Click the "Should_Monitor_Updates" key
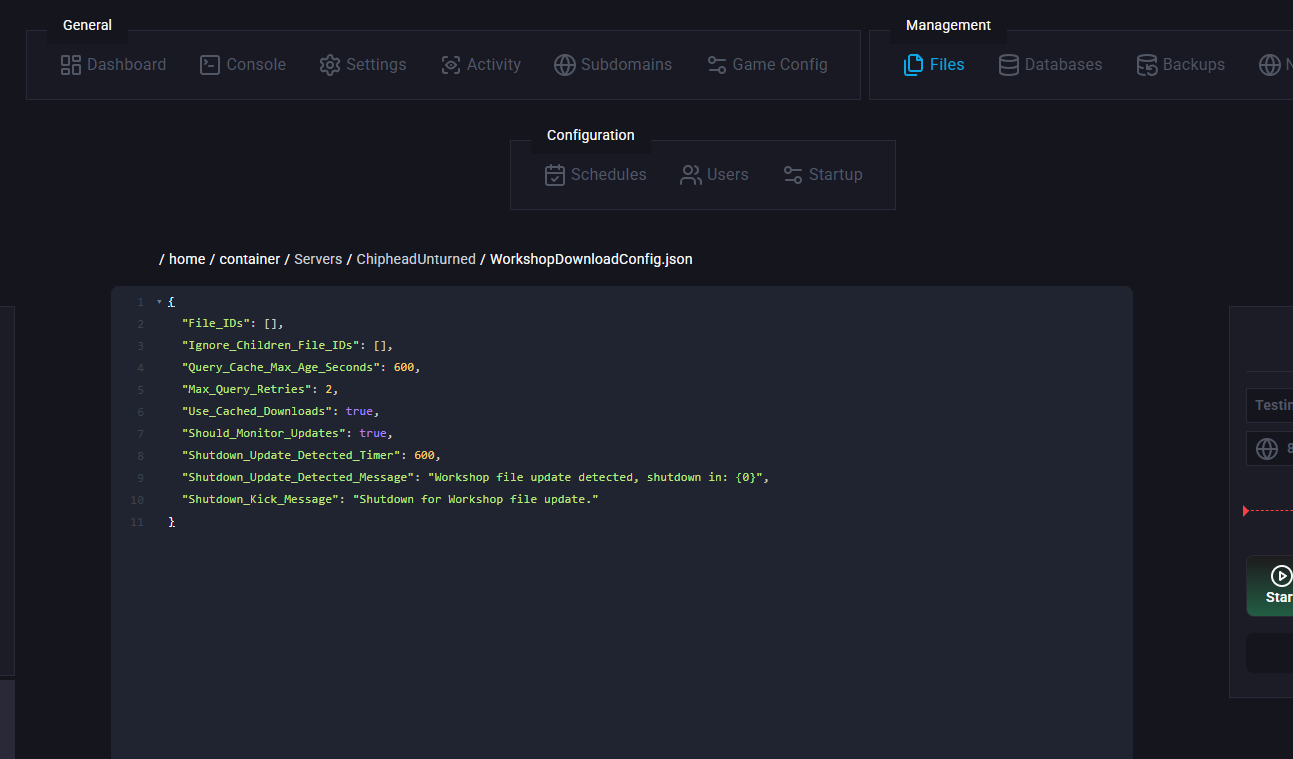 [x=263, y=433]
